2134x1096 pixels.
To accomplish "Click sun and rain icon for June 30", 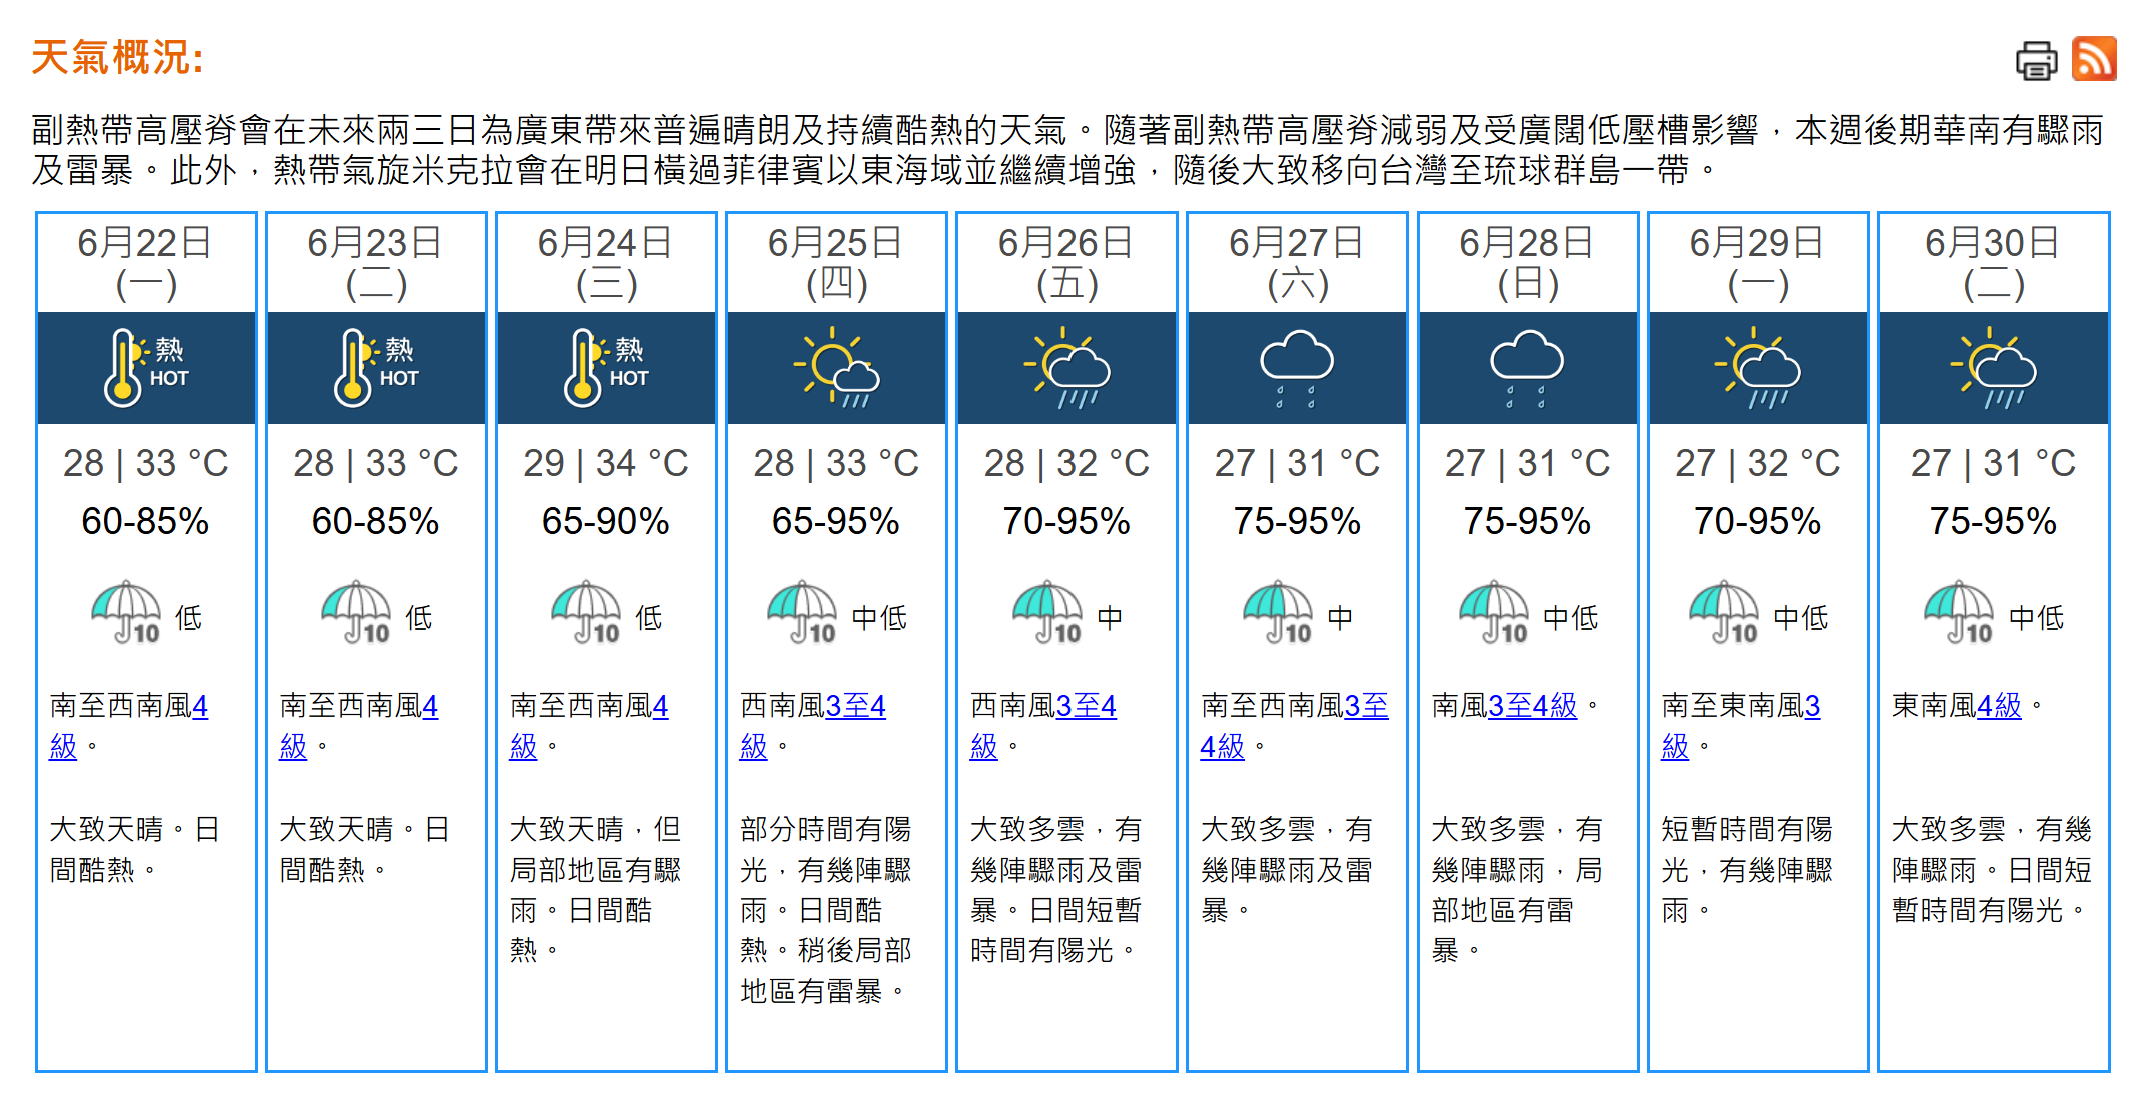I will (x=1993, y=367).
